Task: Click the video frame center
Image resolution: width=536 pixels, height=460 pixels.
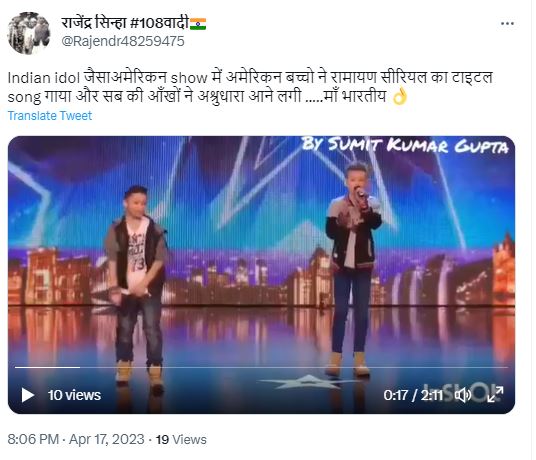Action: click(x=262, y=274)
